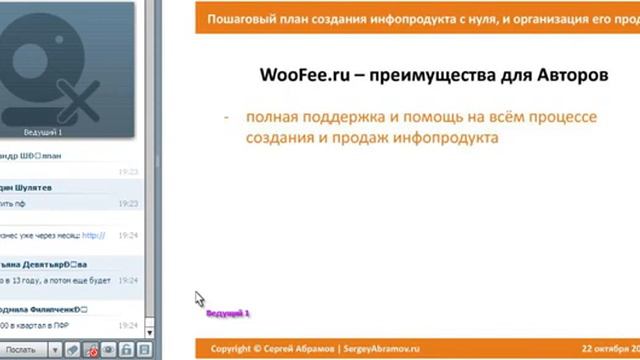
Task: Click the slide title WooFee.ru – преимущества для Авторов
Action: [434, 75]
